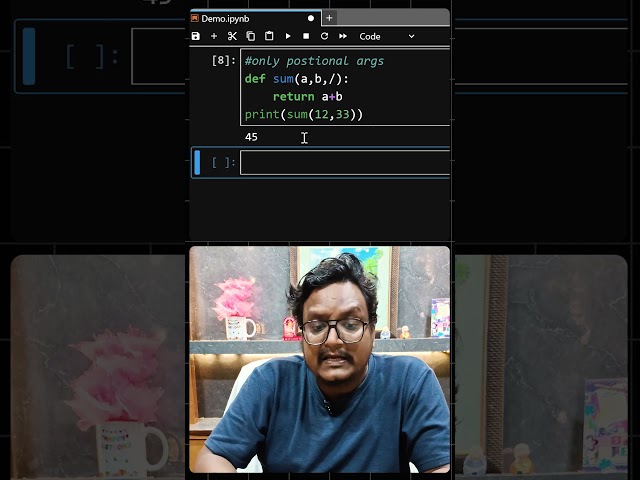This screenshot has height=480, width=640.
Task: Copy the selected cell
Action: (x=251, y=36)
